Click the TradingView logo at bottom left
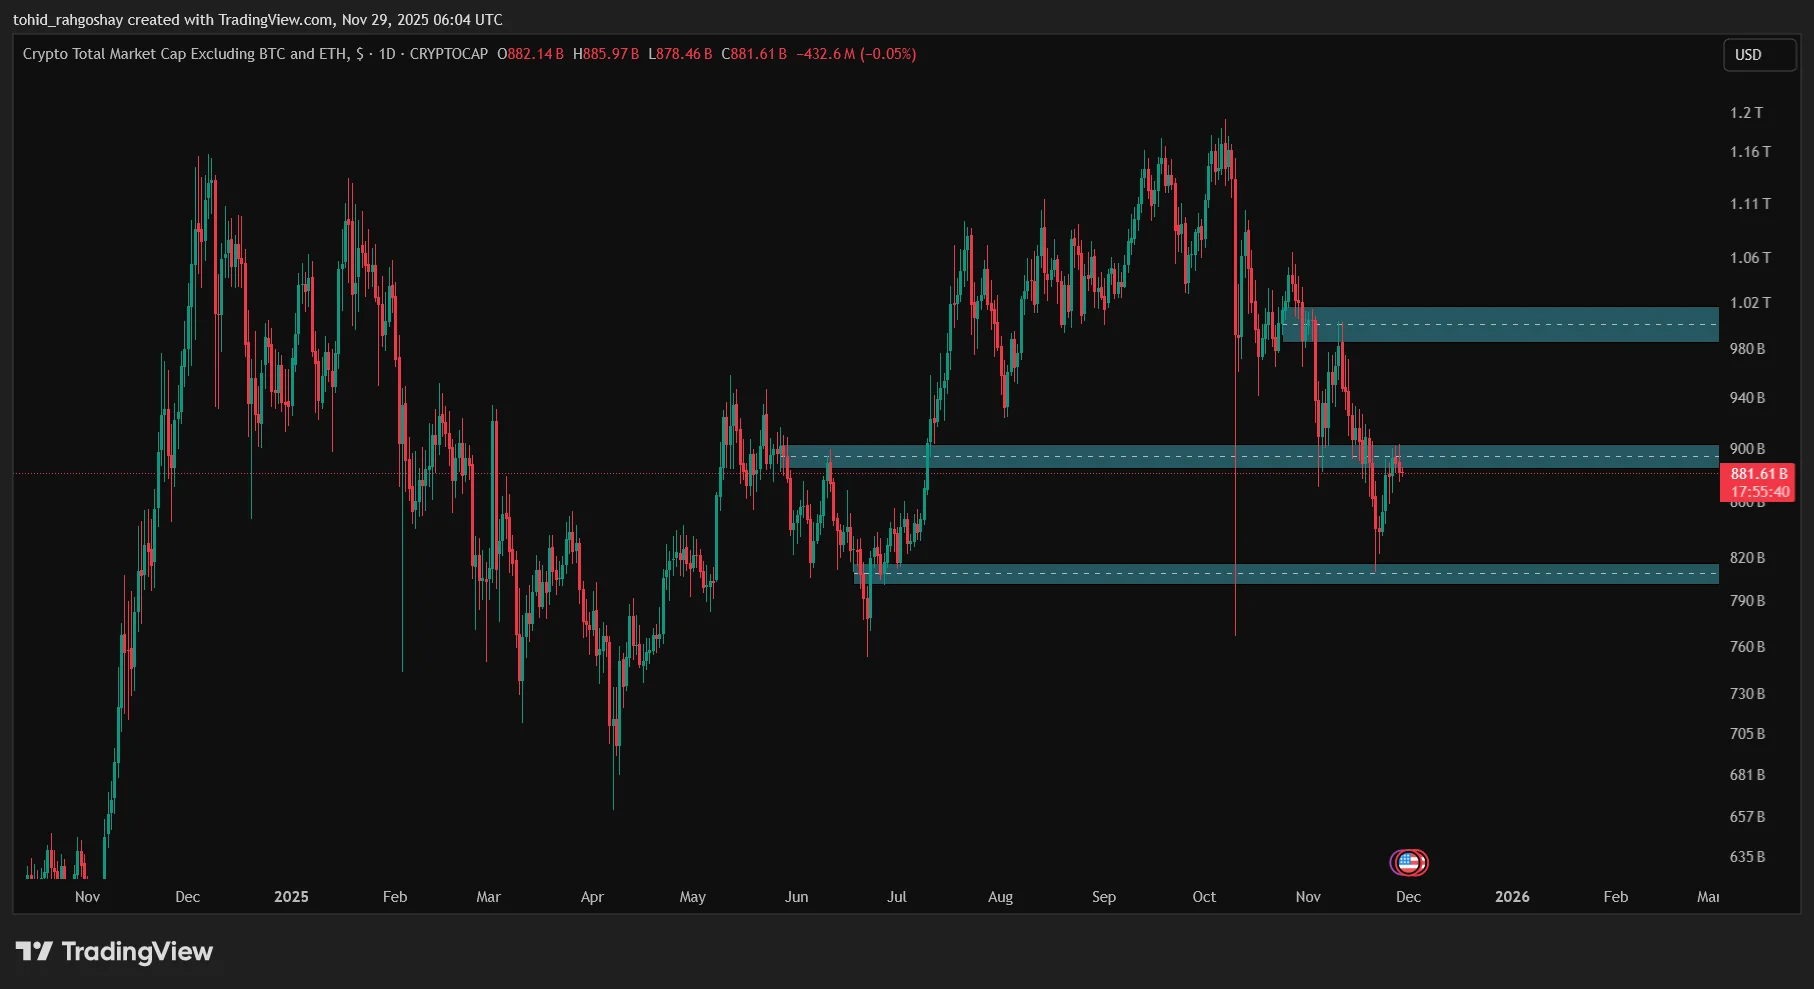 114,951
